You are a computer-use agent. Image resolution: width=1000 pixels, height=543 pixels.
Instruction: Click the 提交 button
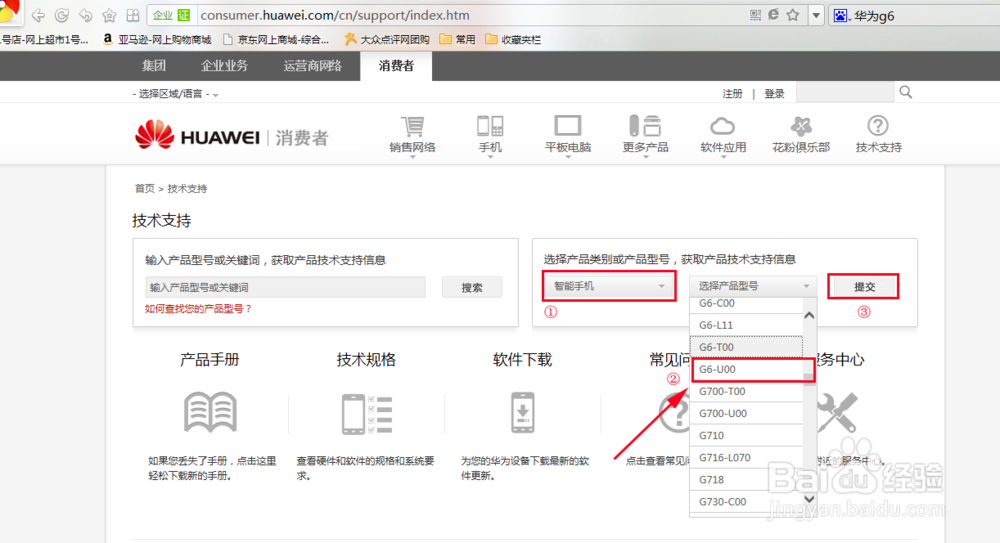click(x=864, y=286)
